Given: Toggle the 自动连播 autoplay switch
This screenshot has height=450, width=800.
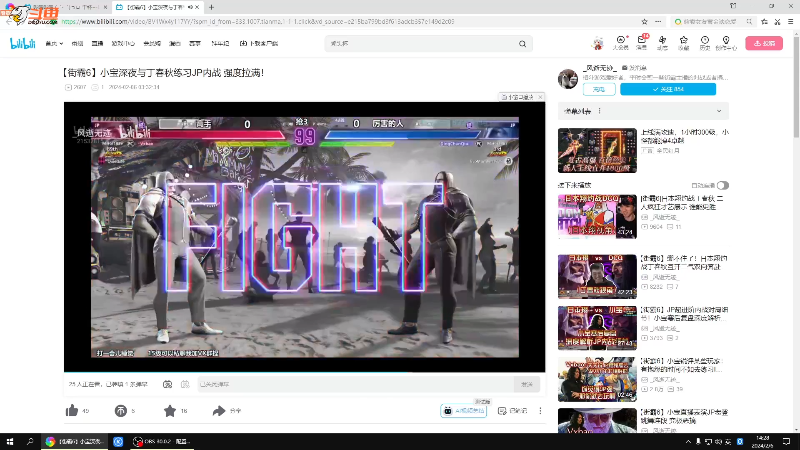Looking at the screenshot, I should pyautogui.click(x=722, y=185).
